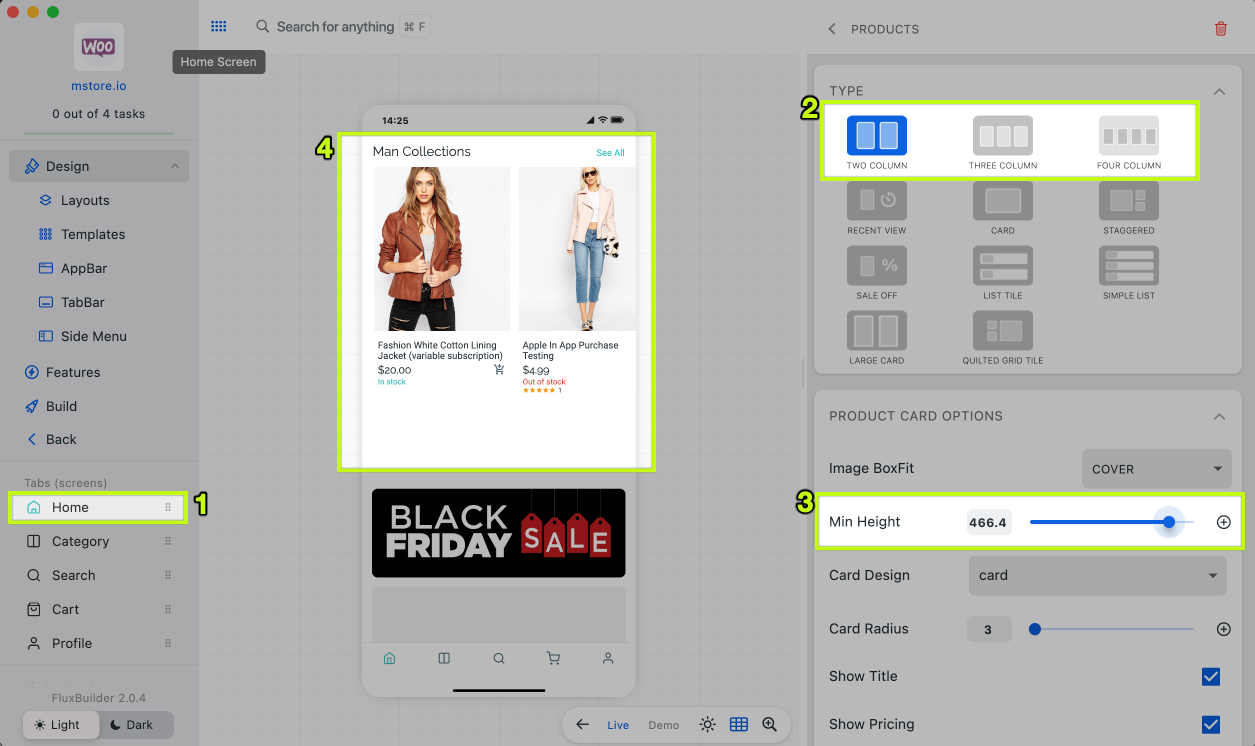Open the Image BoxFit COVER dropdown
Viewport: 1255px width, 746px height.
click(1157, 469)
